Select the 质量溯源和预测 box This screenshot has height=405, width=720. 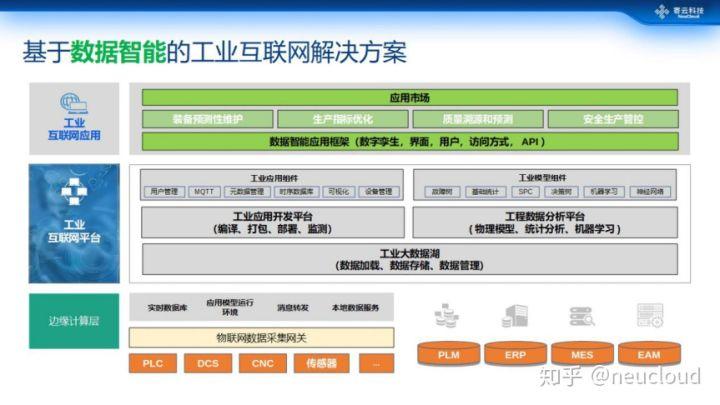point(478,119)
